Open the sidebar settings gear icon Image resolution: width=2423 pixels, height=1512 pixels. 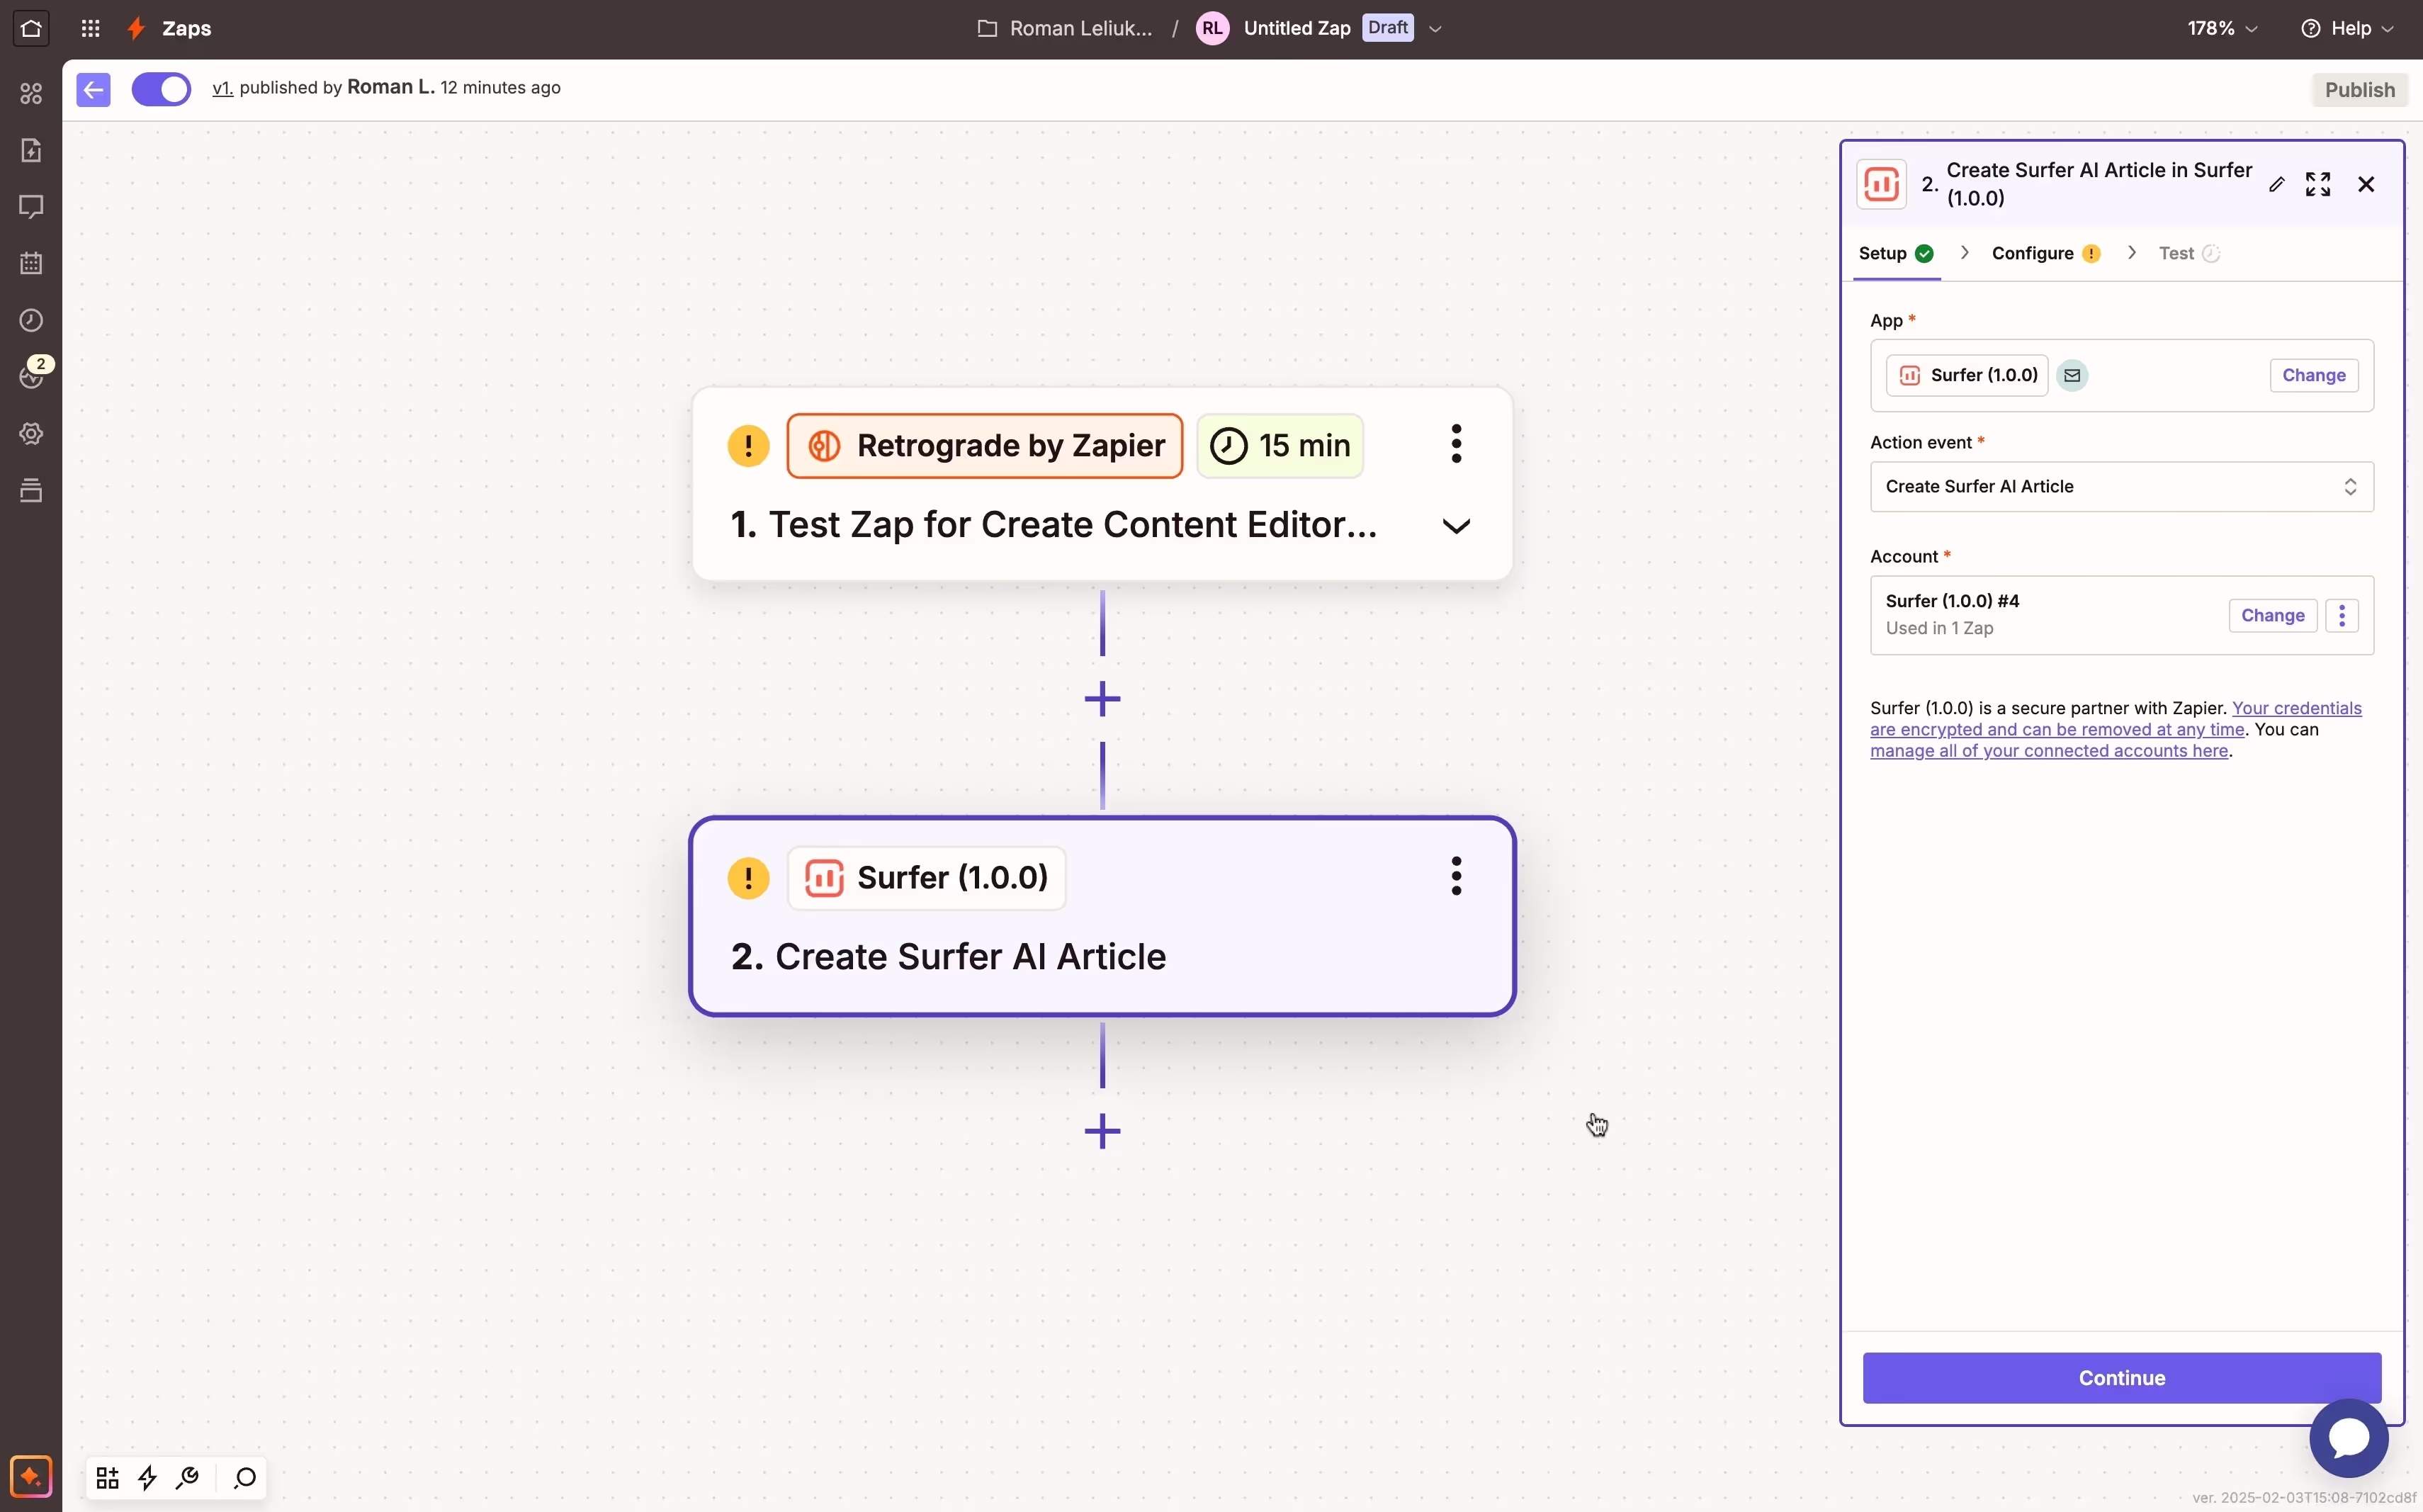tap(31, 434)
